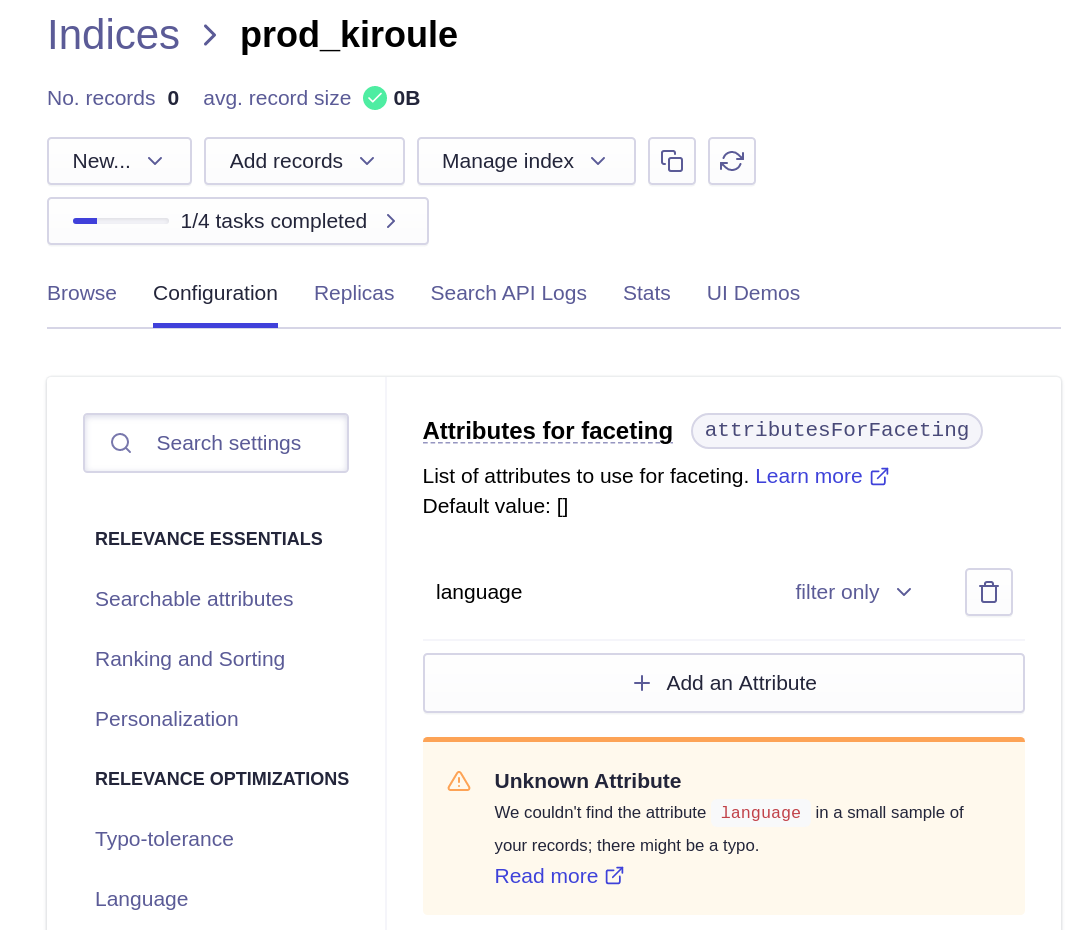Open the New... dropdown

pyautogui.click(x=119, y=161)
